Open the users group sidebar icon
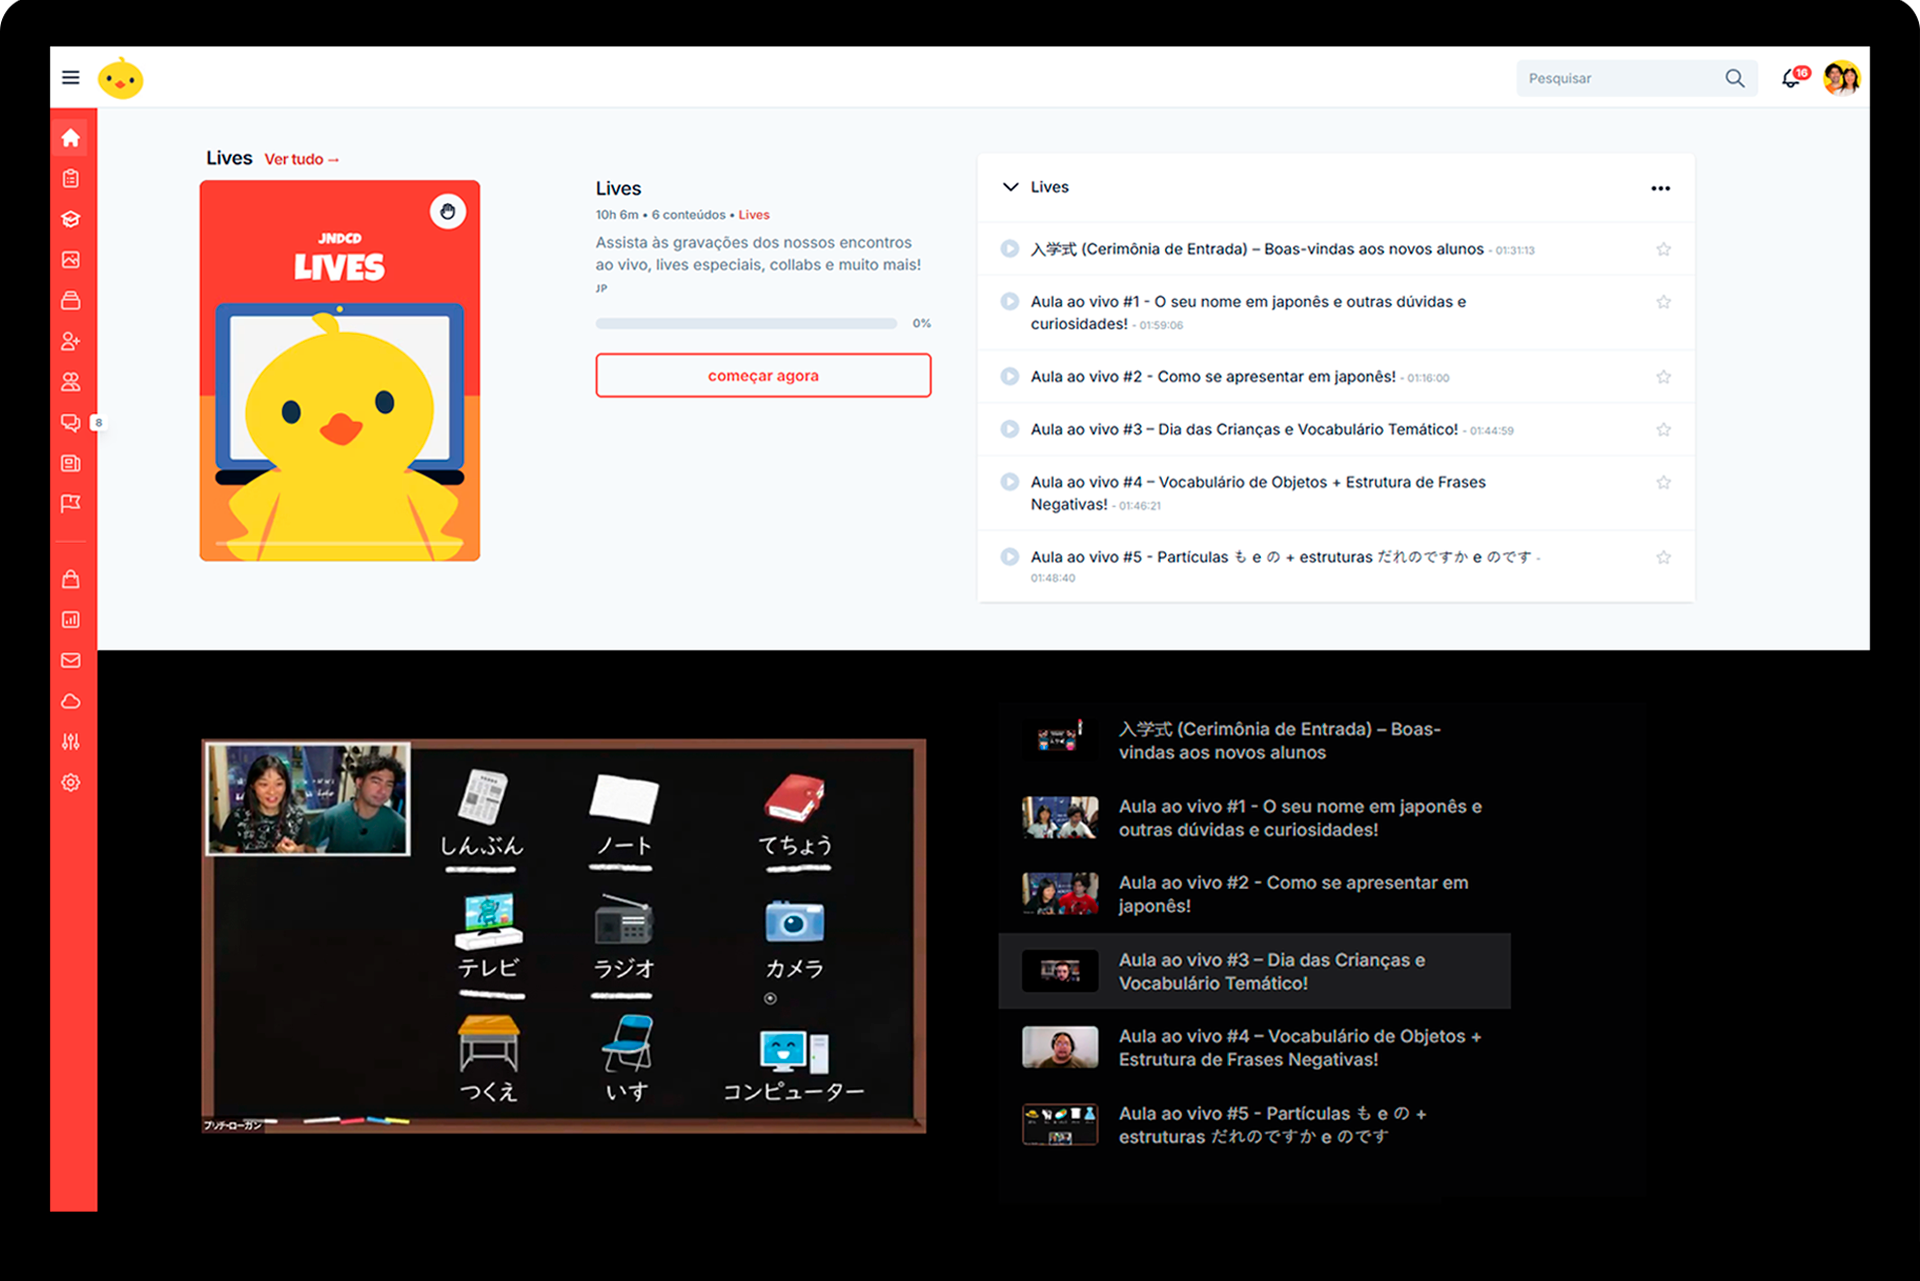This screenshot has width=1920, height=1281. point(71,382)
